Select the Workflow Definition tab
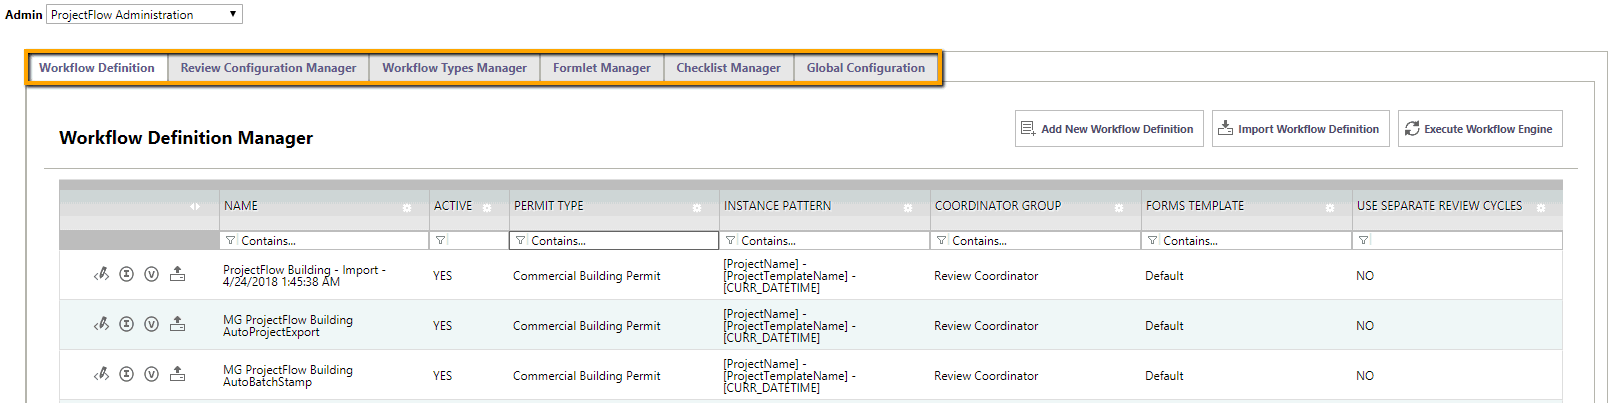 point(97,68)
